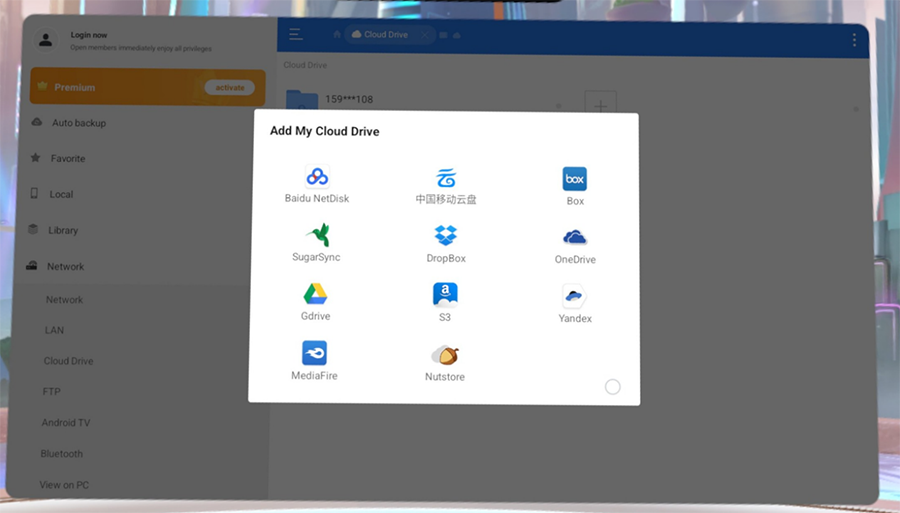This screenshot has width=900, height=513.
Task: Select the OneDrive cloud icon
Action: [x=575, y=237]
